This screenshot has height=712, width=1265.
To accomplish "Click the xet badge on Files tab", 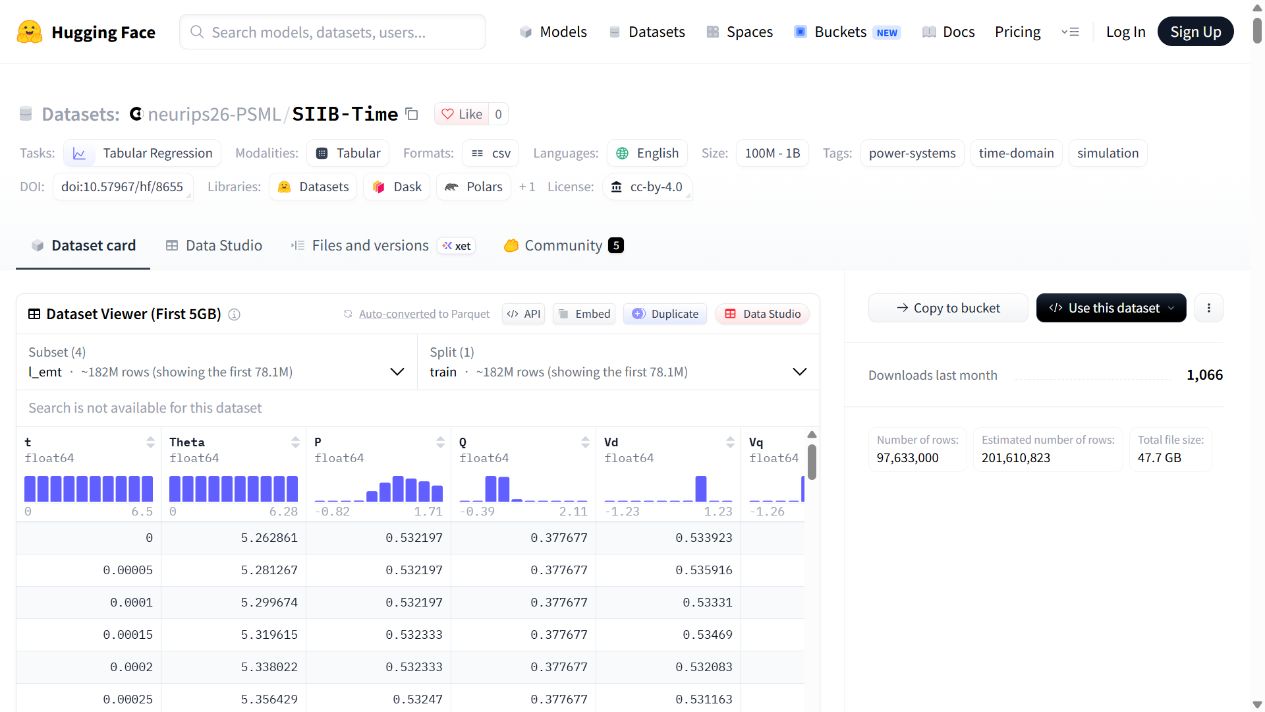I will (x=457, y=245).
